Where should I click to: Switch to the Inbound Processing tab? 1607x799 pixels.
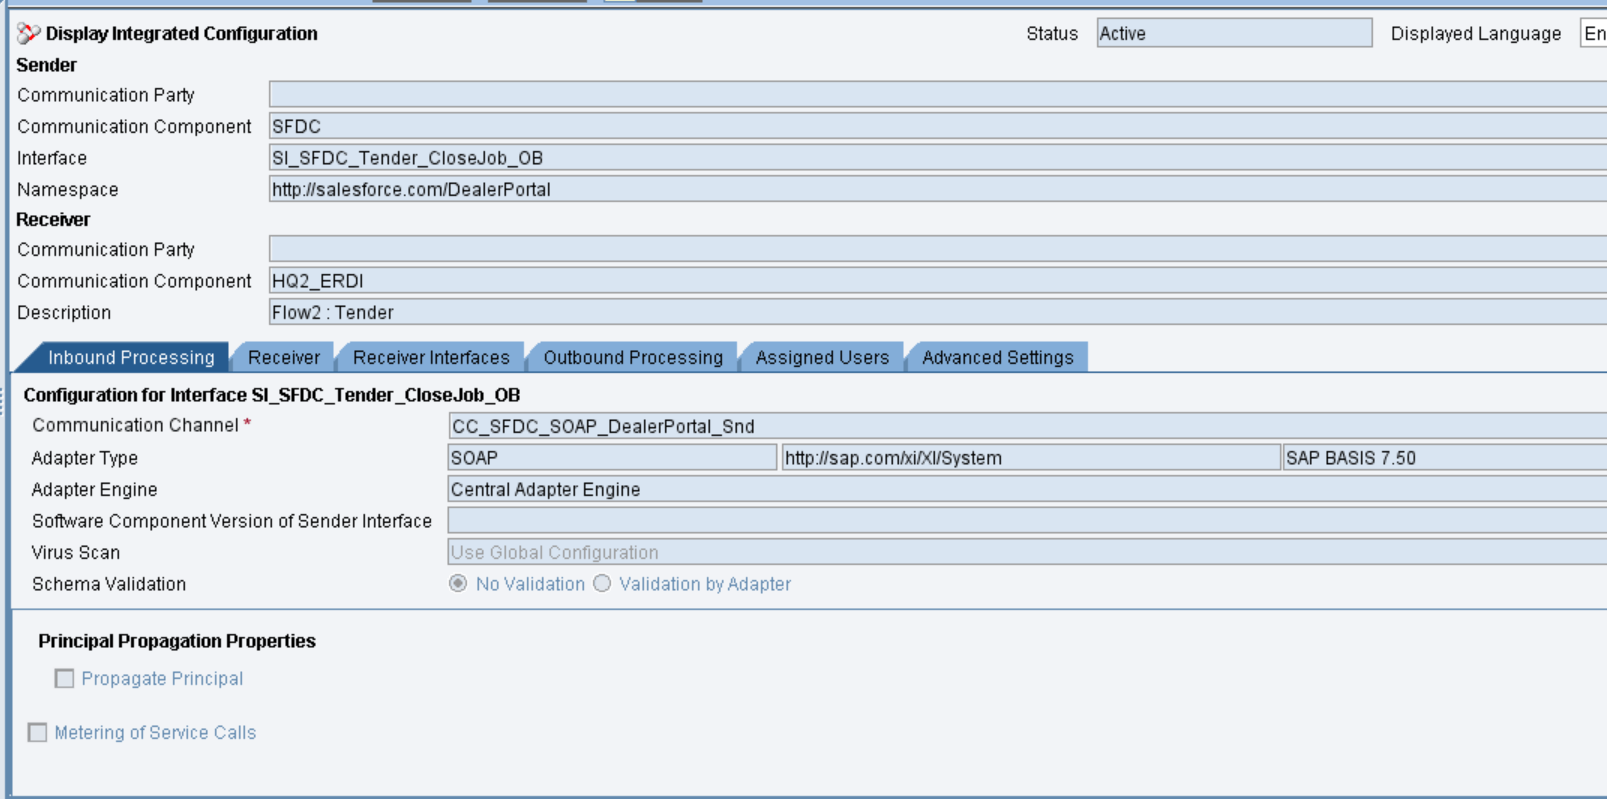tap(131, 358)
